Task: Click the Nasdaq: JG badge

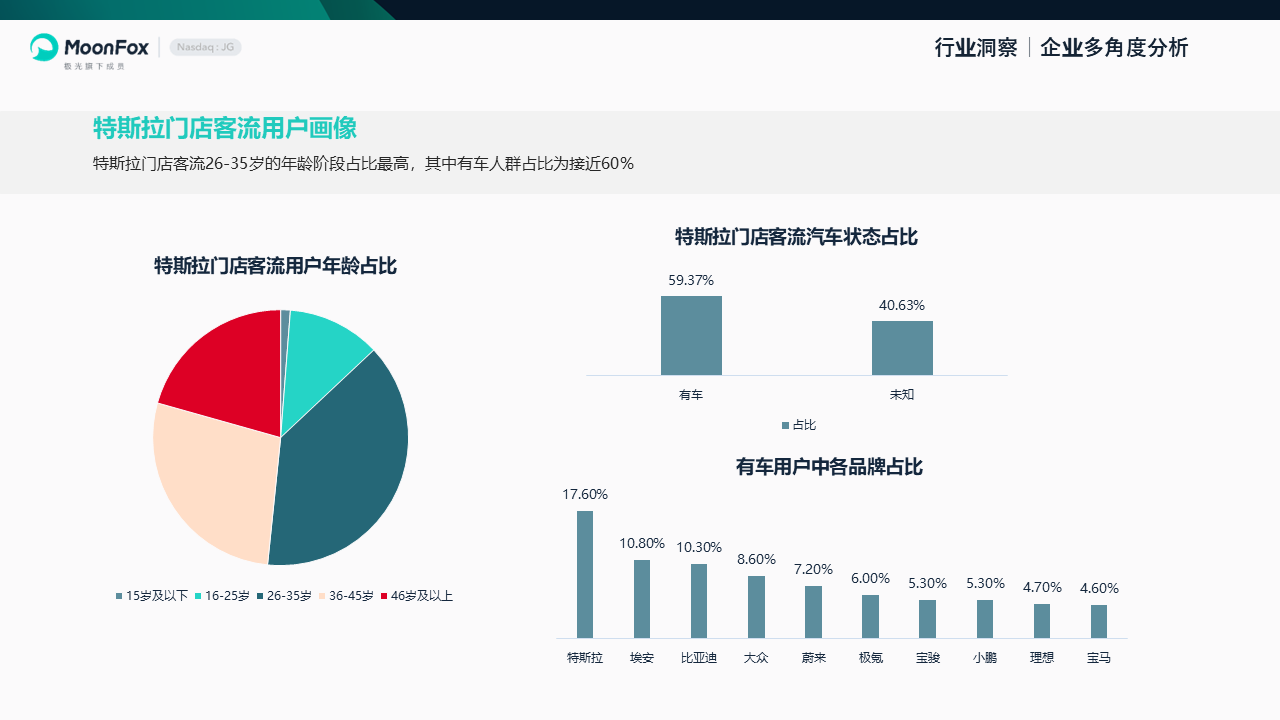Action: tap(205, 47)
